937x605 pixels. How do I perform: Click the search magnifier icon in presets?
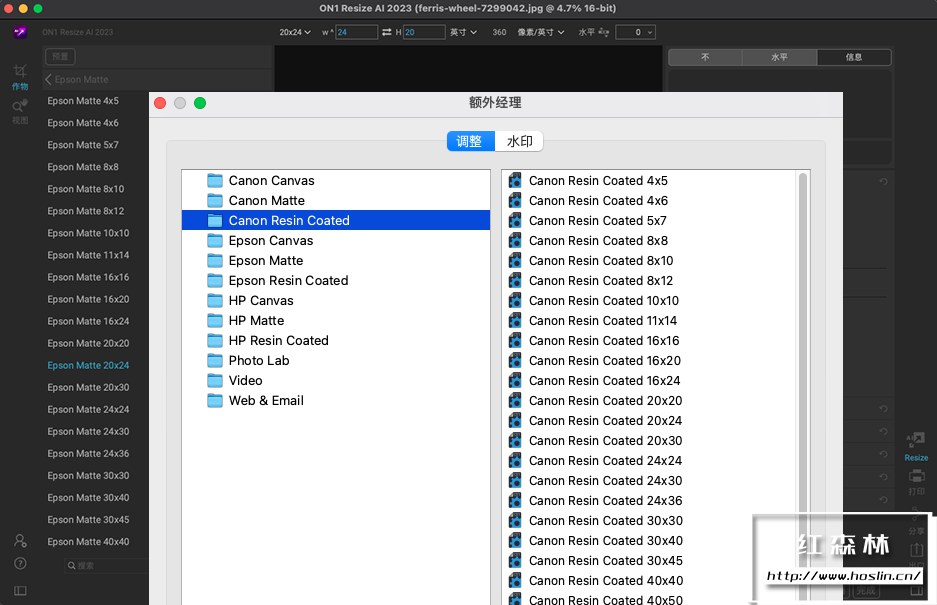72,566
